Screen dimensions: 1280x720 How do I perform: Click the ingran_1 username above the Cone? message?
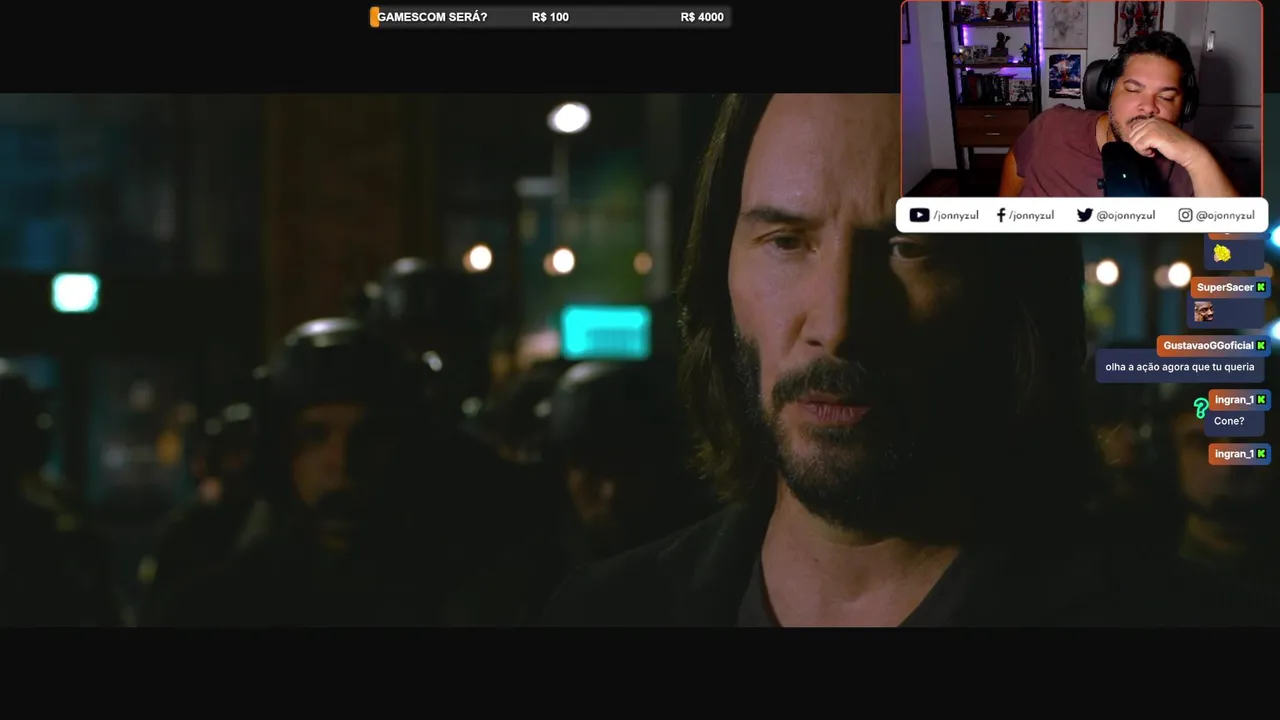click(1234, 399)
